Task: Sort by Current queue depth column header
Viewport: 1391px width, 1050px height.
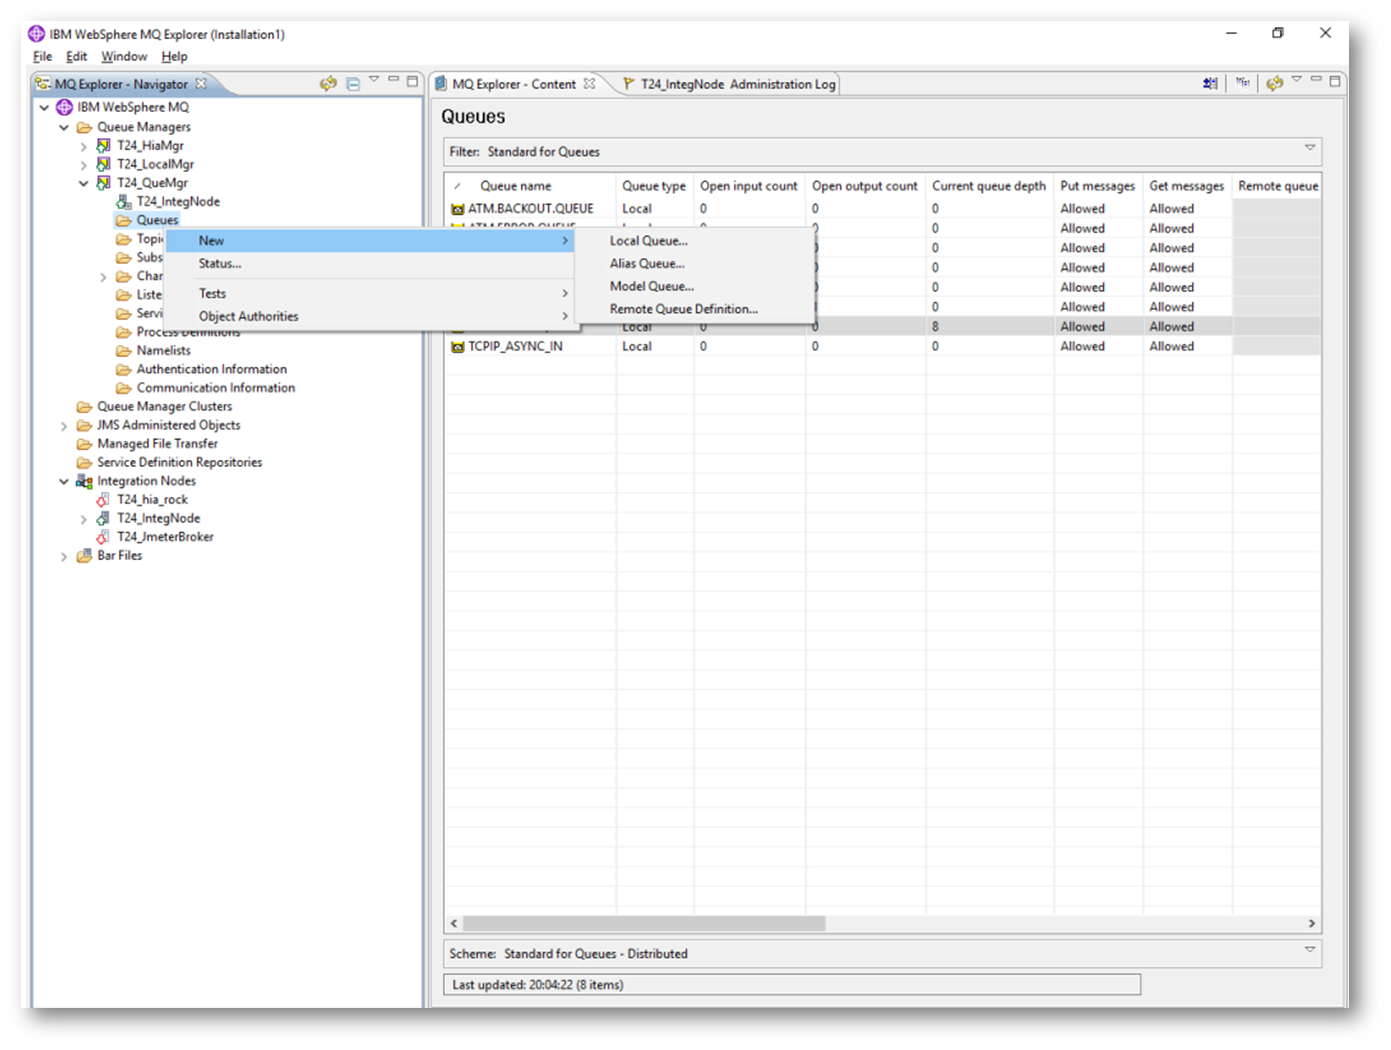Action: (988, 186)
